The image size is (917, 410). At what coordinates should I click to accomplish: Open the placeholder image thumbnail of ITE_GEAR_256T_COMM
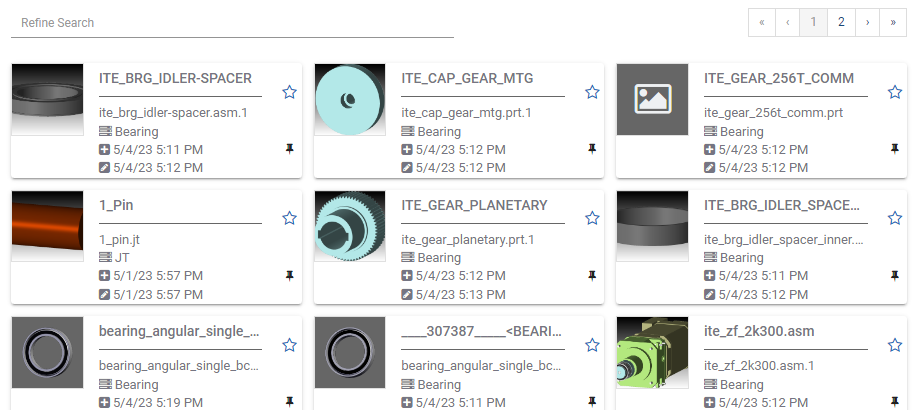pyautogui.click(x=652, y=100)
